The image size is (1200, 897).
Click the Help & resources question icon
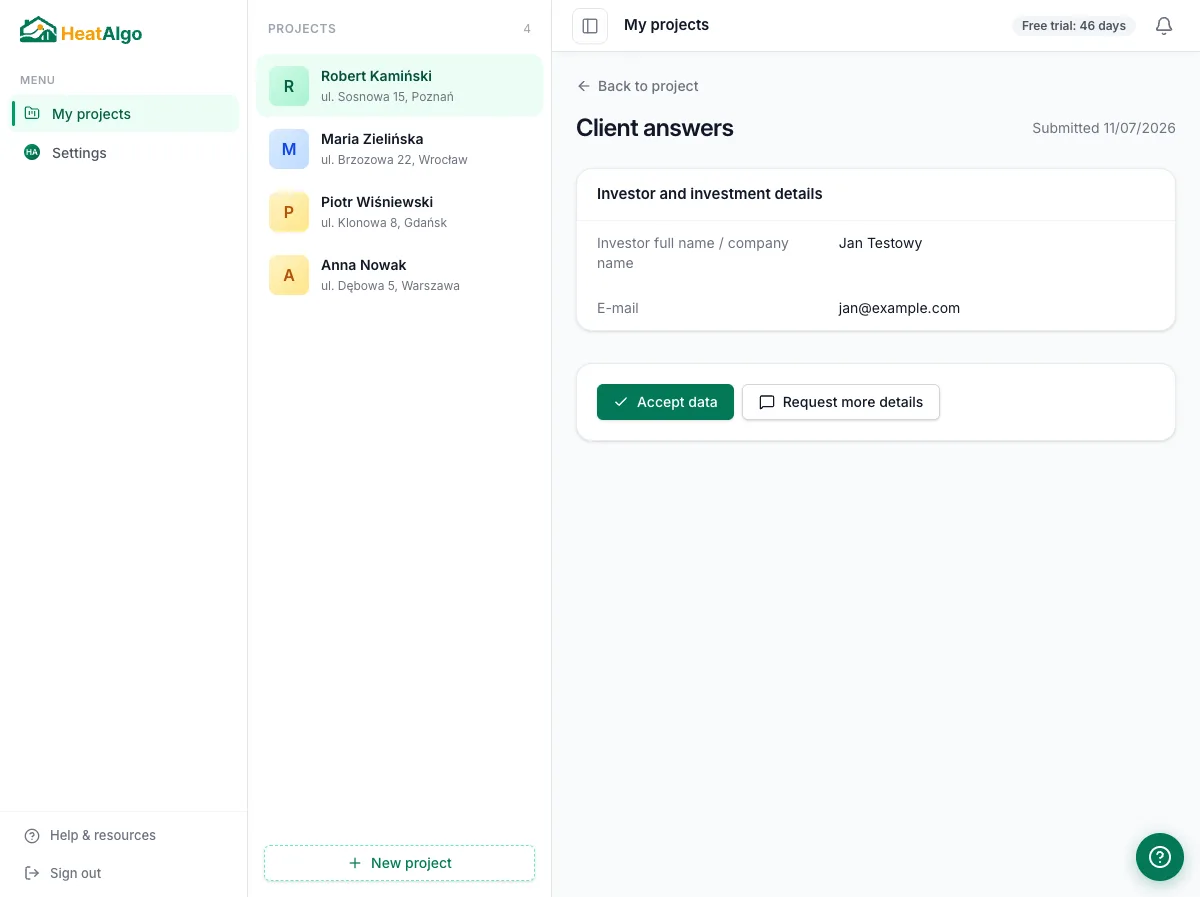32,836
